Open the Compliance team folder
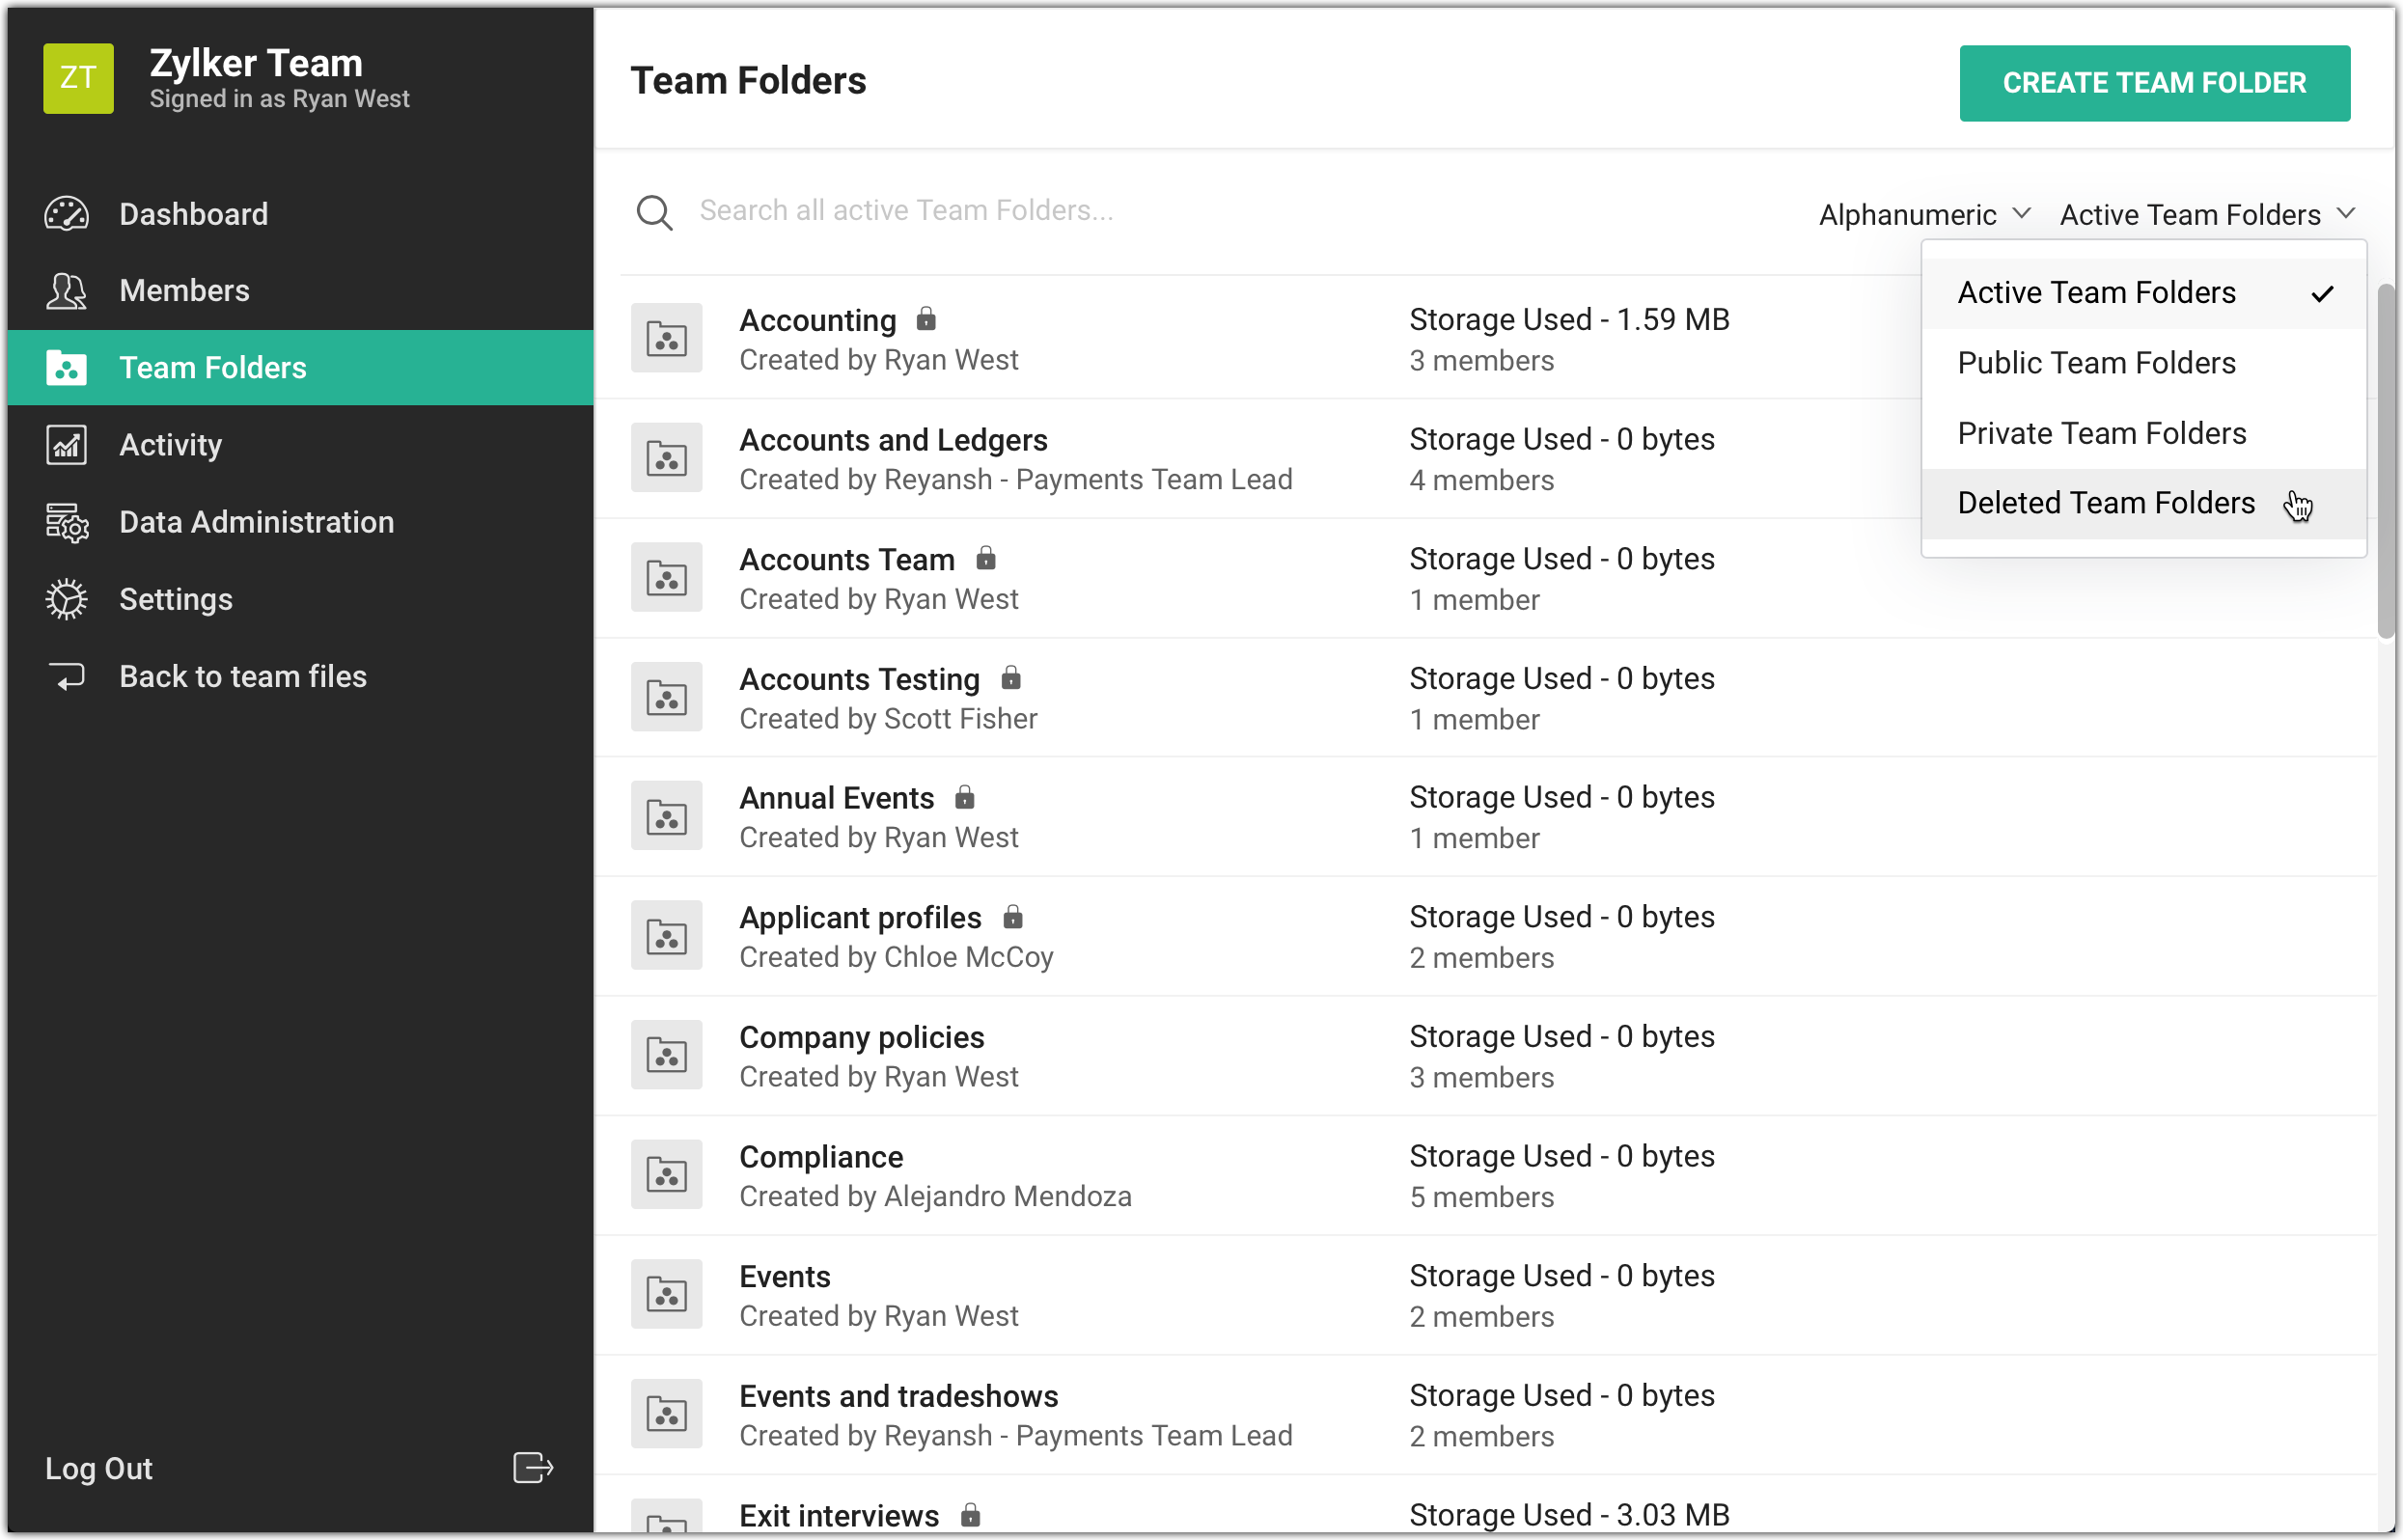2403x1540 pixels. 820,1157
